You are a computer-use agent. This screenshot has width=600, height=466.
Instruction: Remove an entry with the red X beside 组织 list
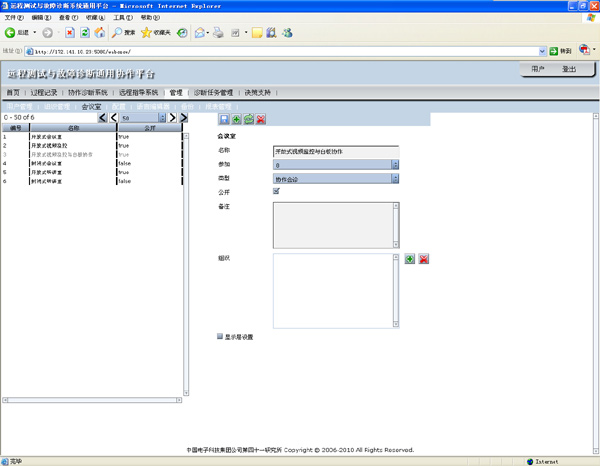click(x=424, y=259)
